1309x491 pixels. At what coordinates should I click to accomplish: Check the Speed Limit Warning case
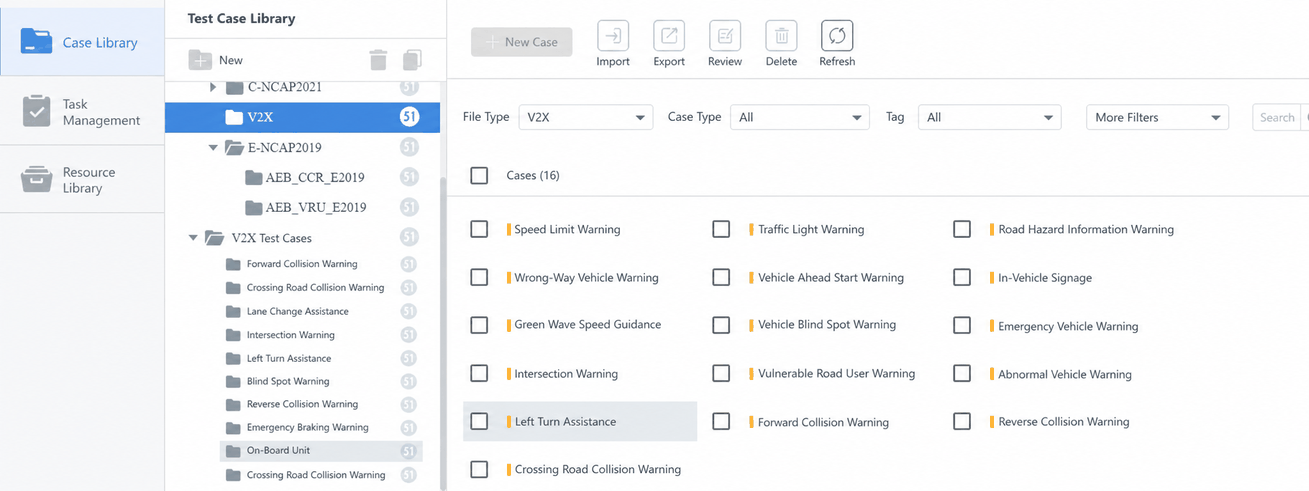click(479, 229)
